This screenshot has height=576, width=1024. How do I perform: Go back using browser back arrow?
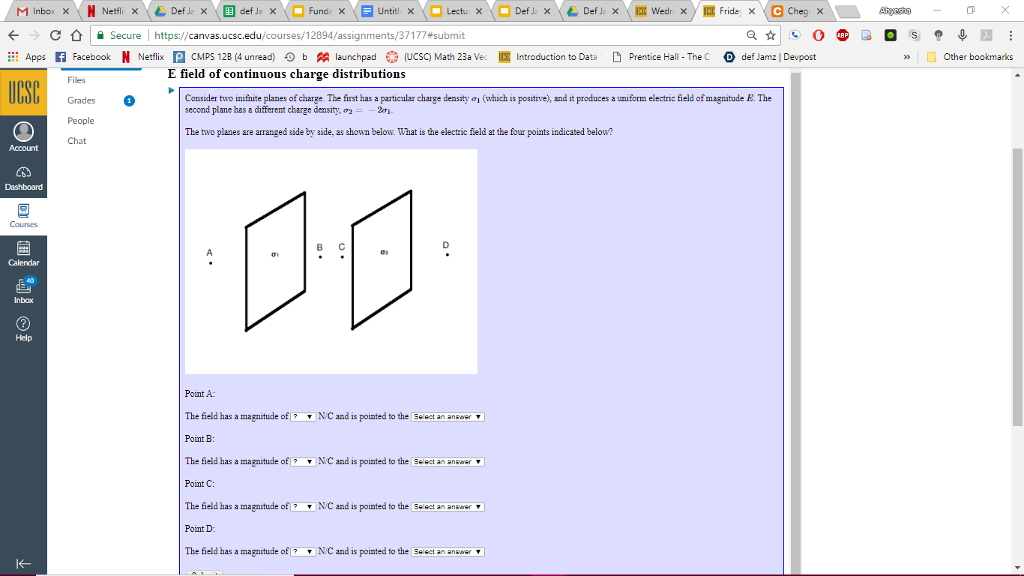pyautogui.click(x=14, y=35)
